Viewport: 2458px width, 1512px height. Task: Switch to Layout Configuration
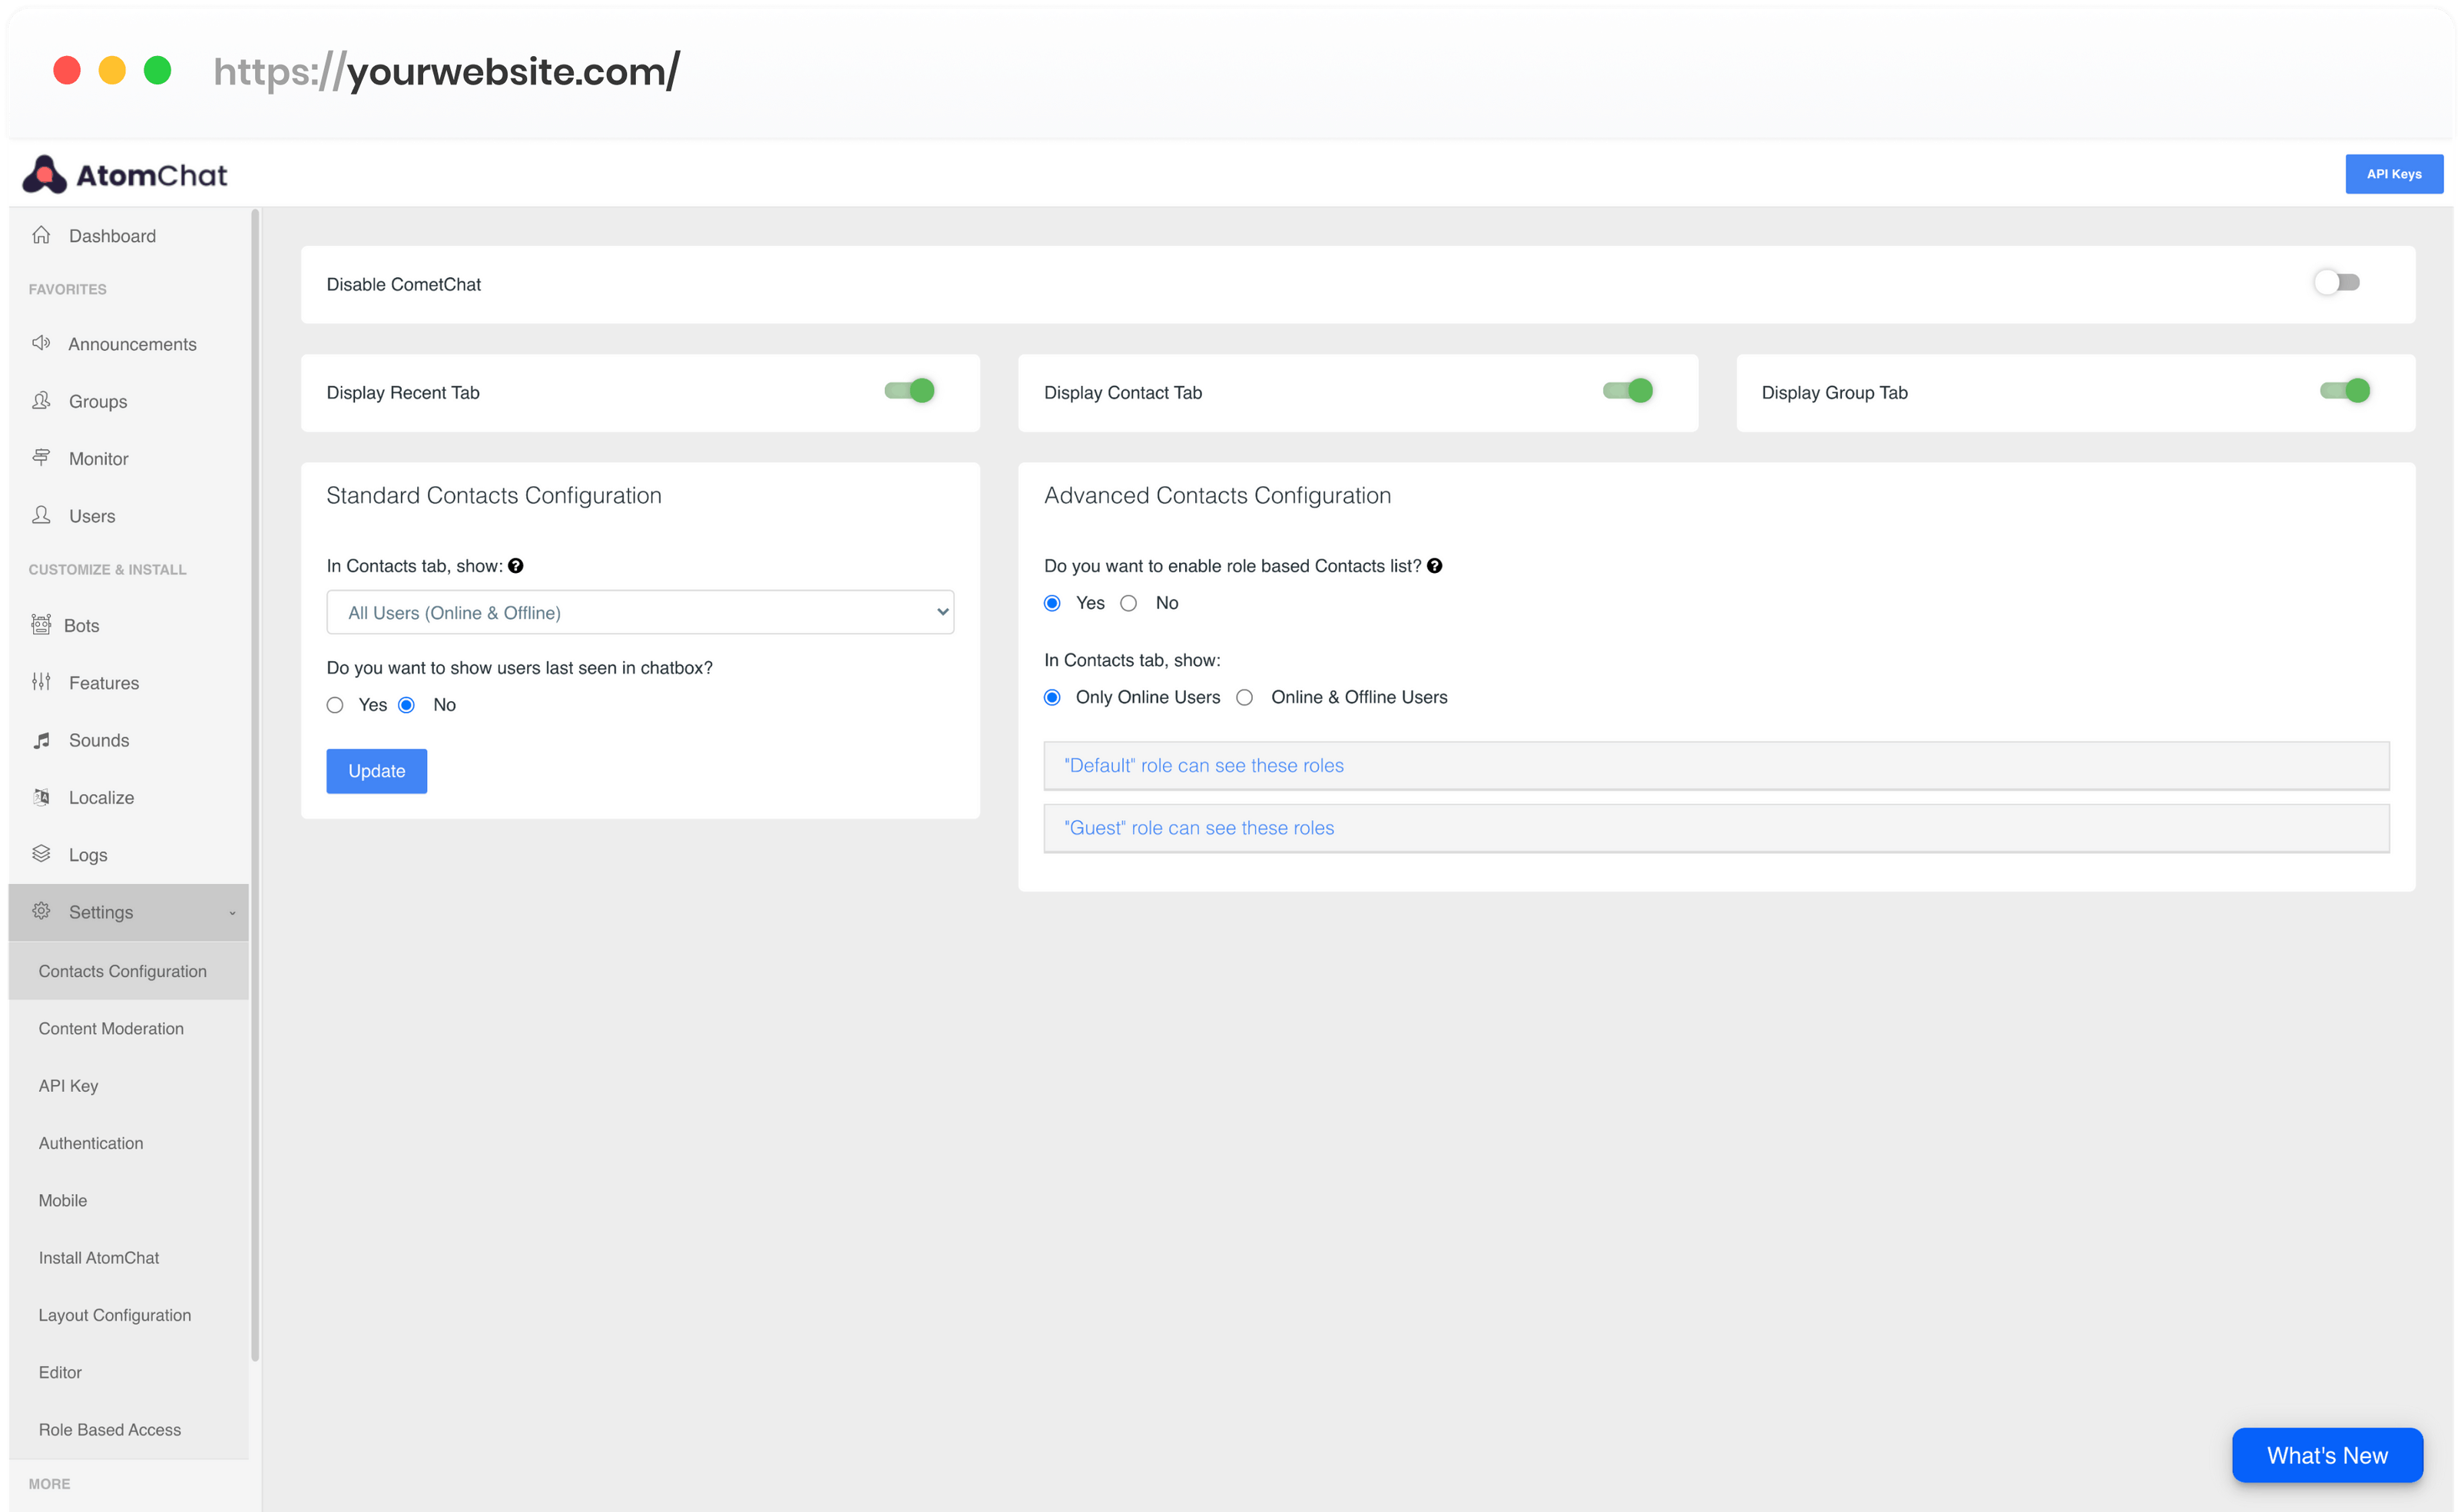(114, 1314)
